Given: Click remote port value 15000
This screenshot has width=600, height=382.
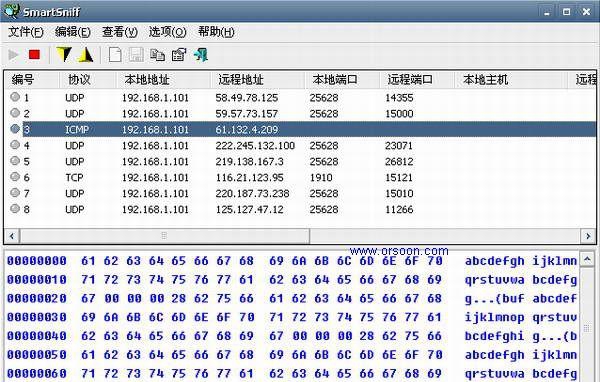Looking at the screenshot, I should pyautogui.click(x=399, y=114).
